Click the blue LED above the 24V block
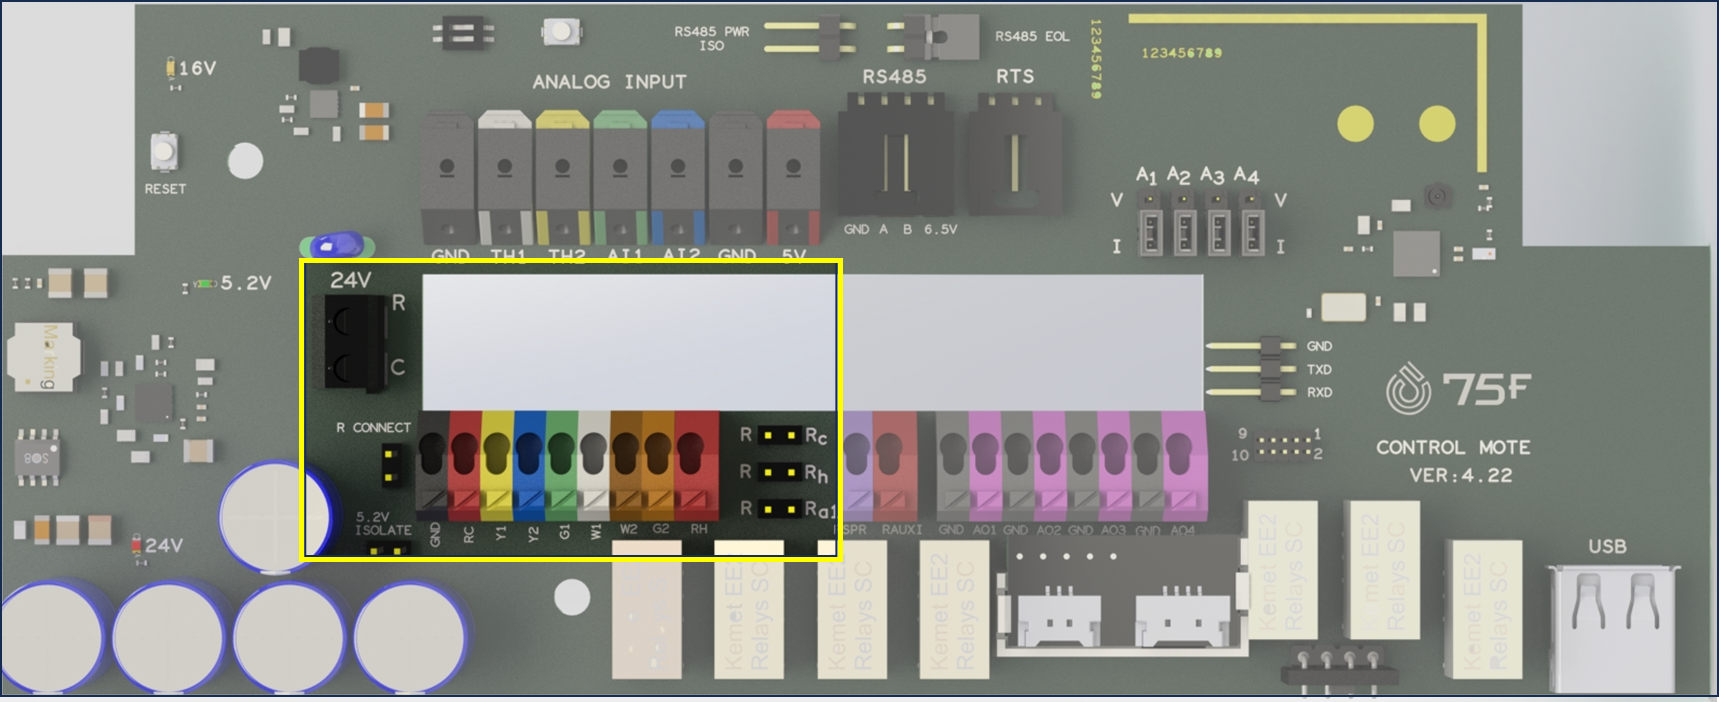Viewport: 1719px width, 702px height. pos(337,244)
